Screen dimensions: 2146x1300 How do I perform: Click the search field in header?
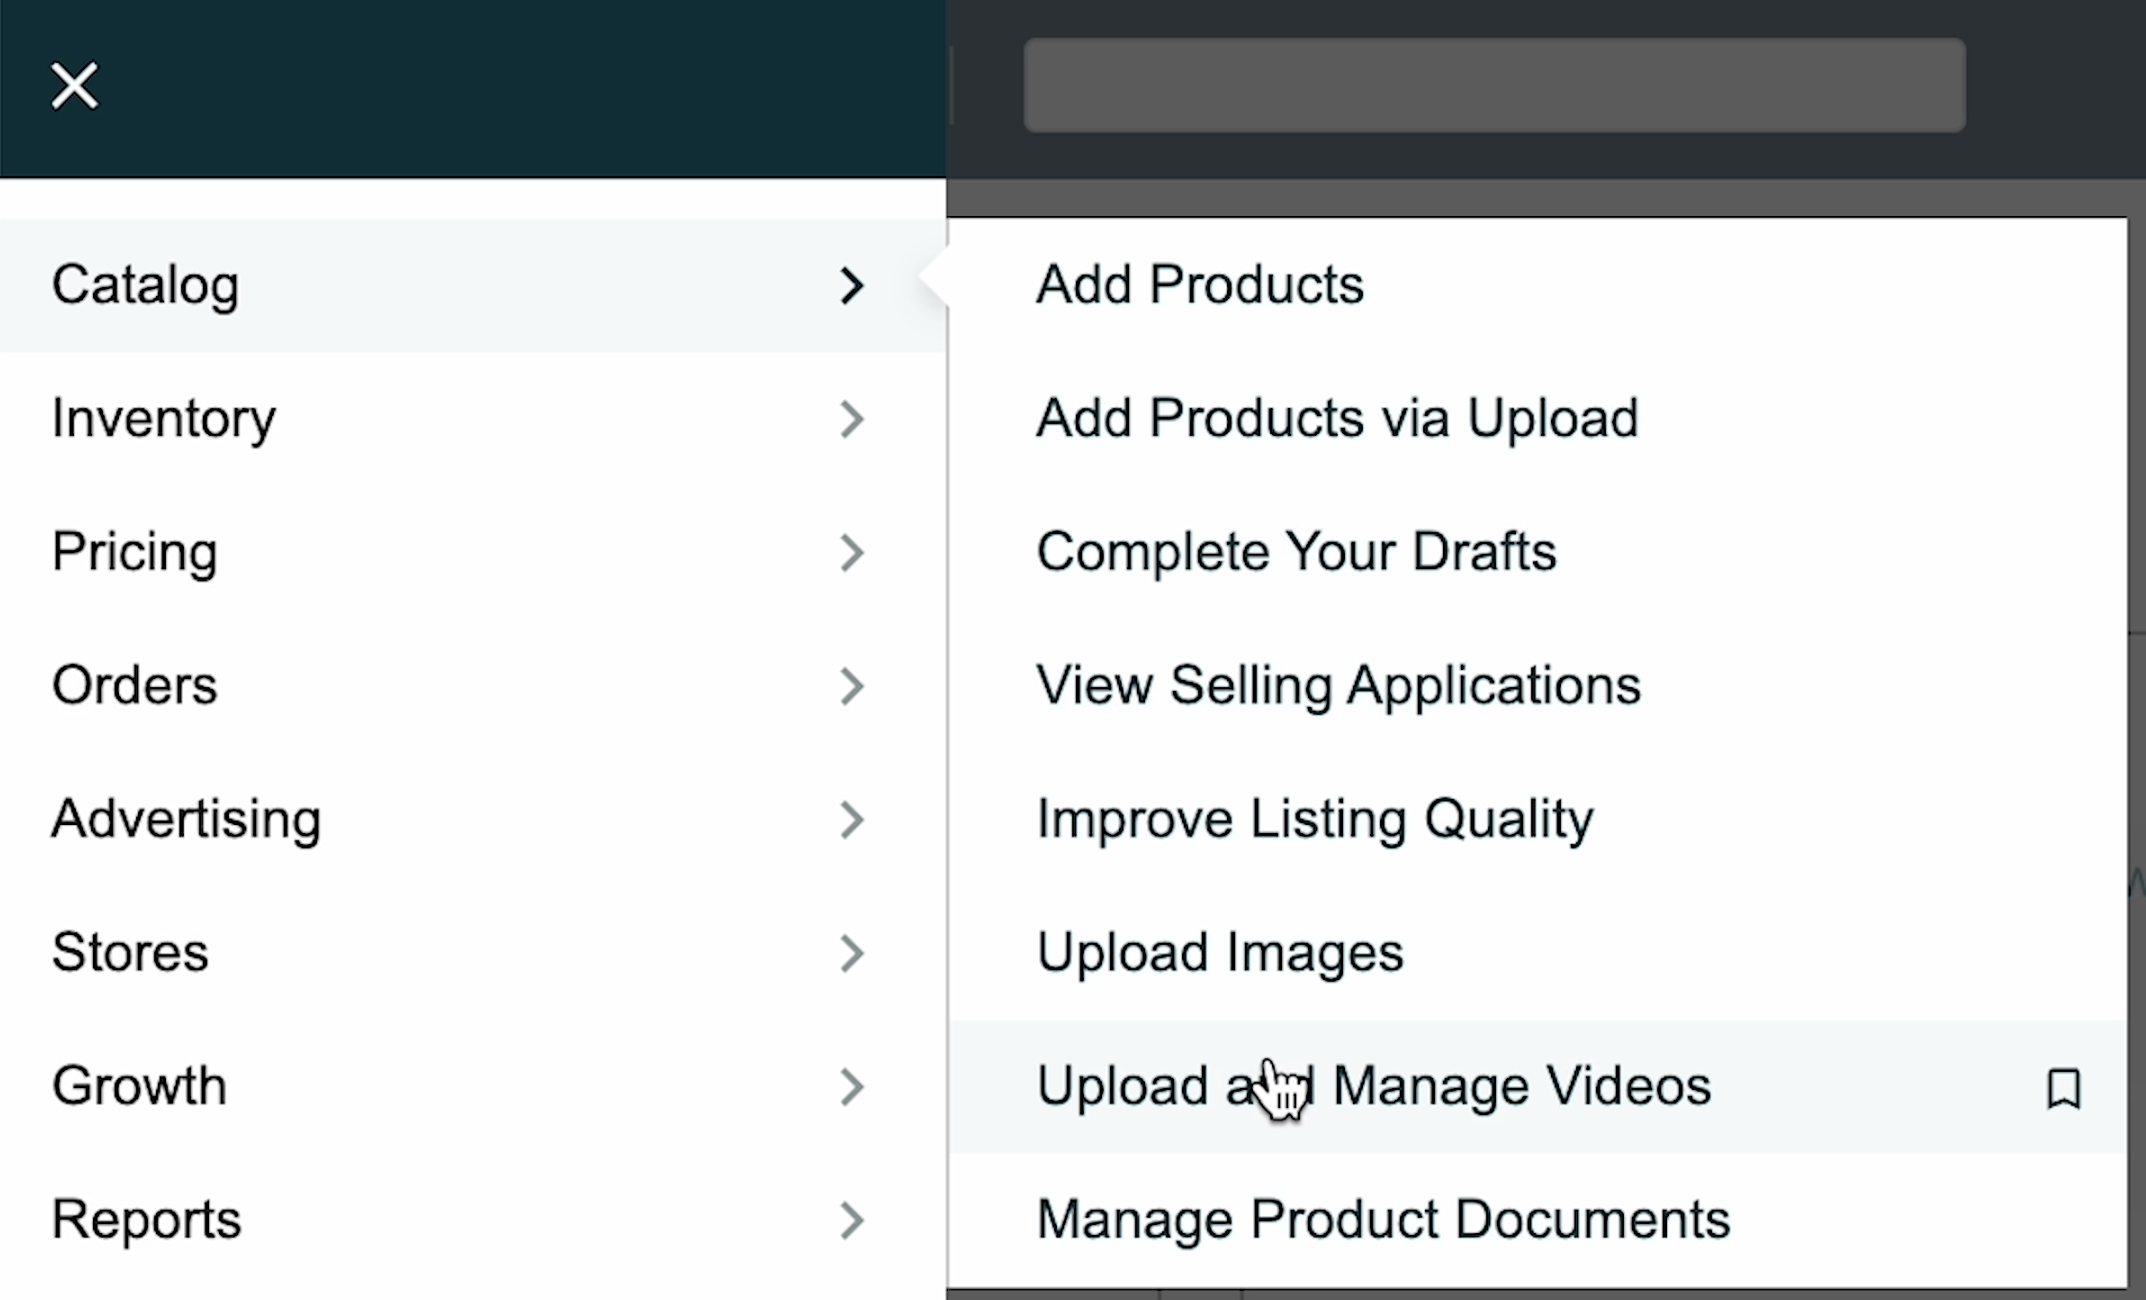coord(1494,86)
